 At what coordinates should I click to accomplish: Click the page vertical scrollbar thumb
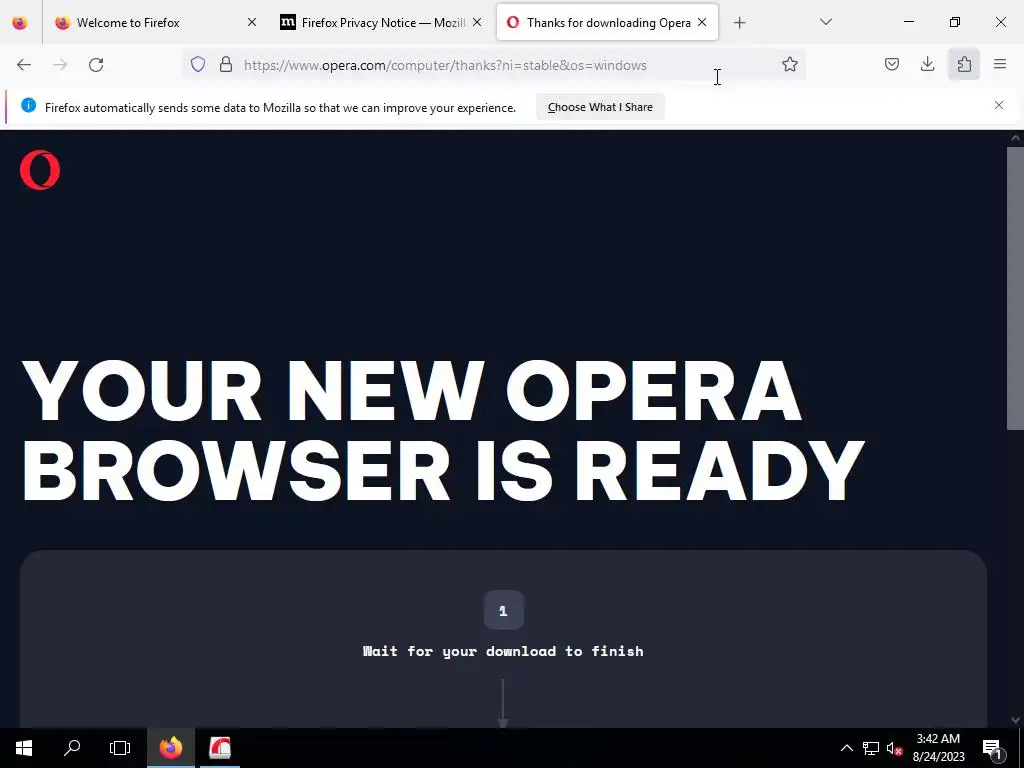point(1015,288)
